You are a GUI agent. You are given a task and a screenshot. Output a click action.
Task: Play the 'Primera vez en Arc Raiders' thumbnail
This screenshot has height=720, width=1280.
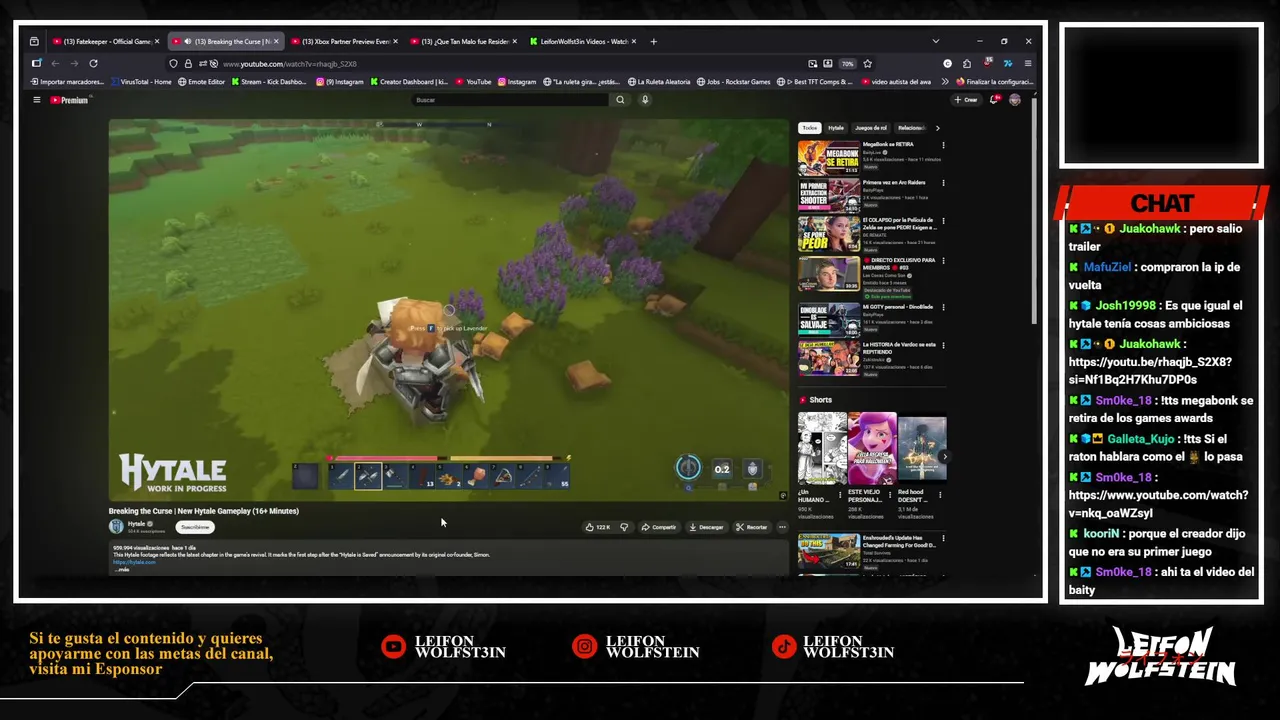point(828,196)
